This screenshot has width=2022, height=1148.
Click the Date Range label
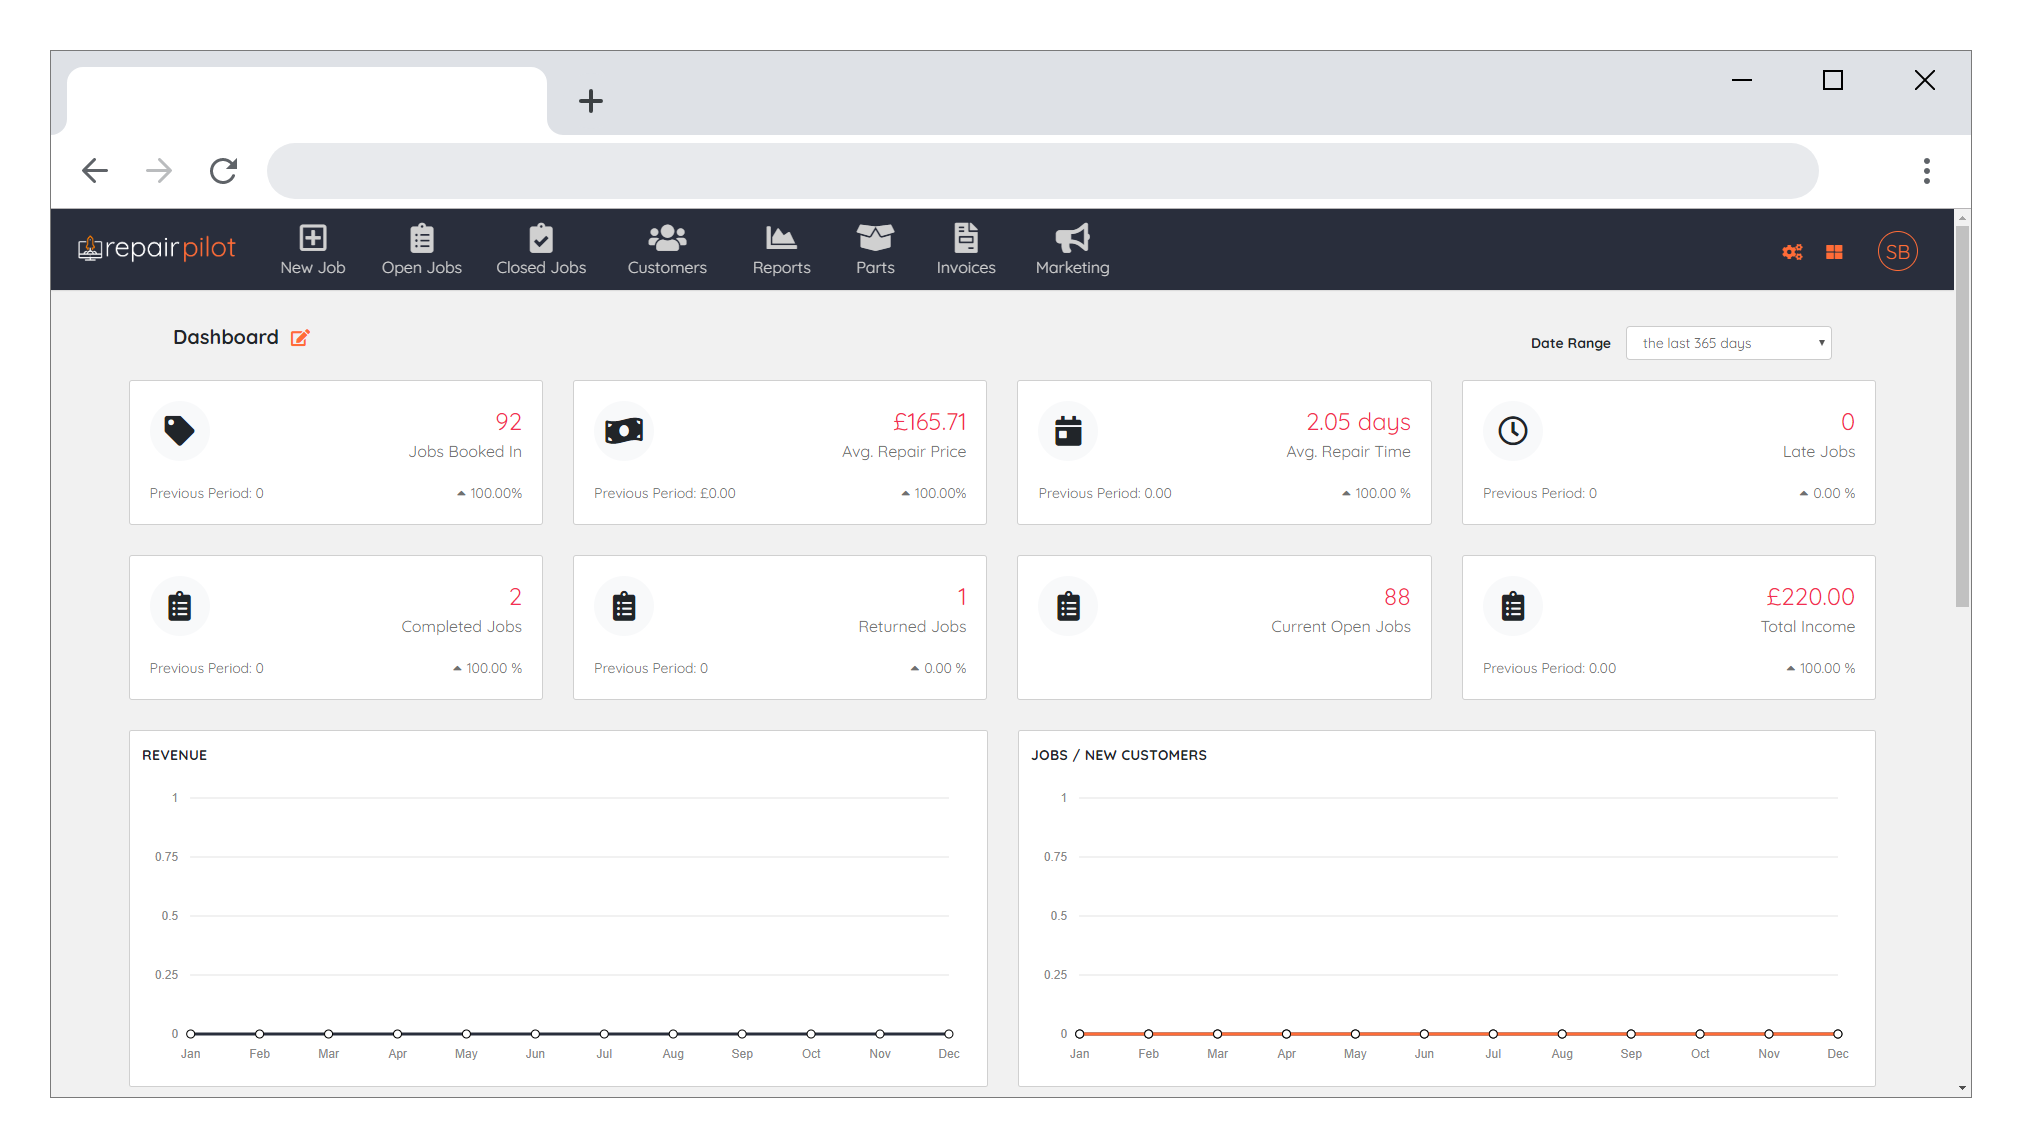[1570, 343]
